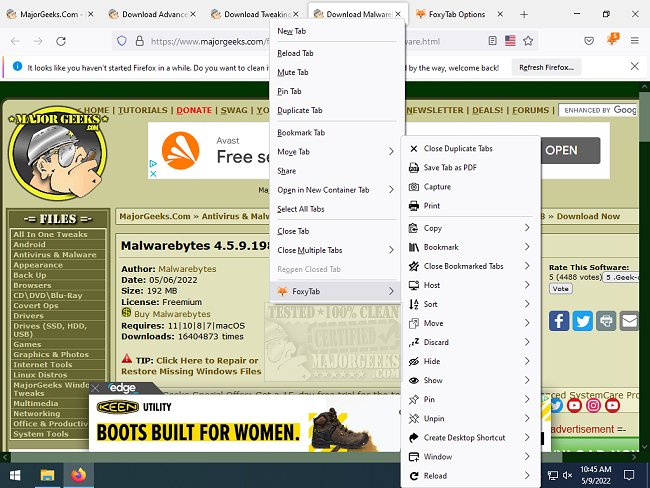Expand Close Multiple Tabs submenu arrow
650x488 pixels.
tap(391, 250)
